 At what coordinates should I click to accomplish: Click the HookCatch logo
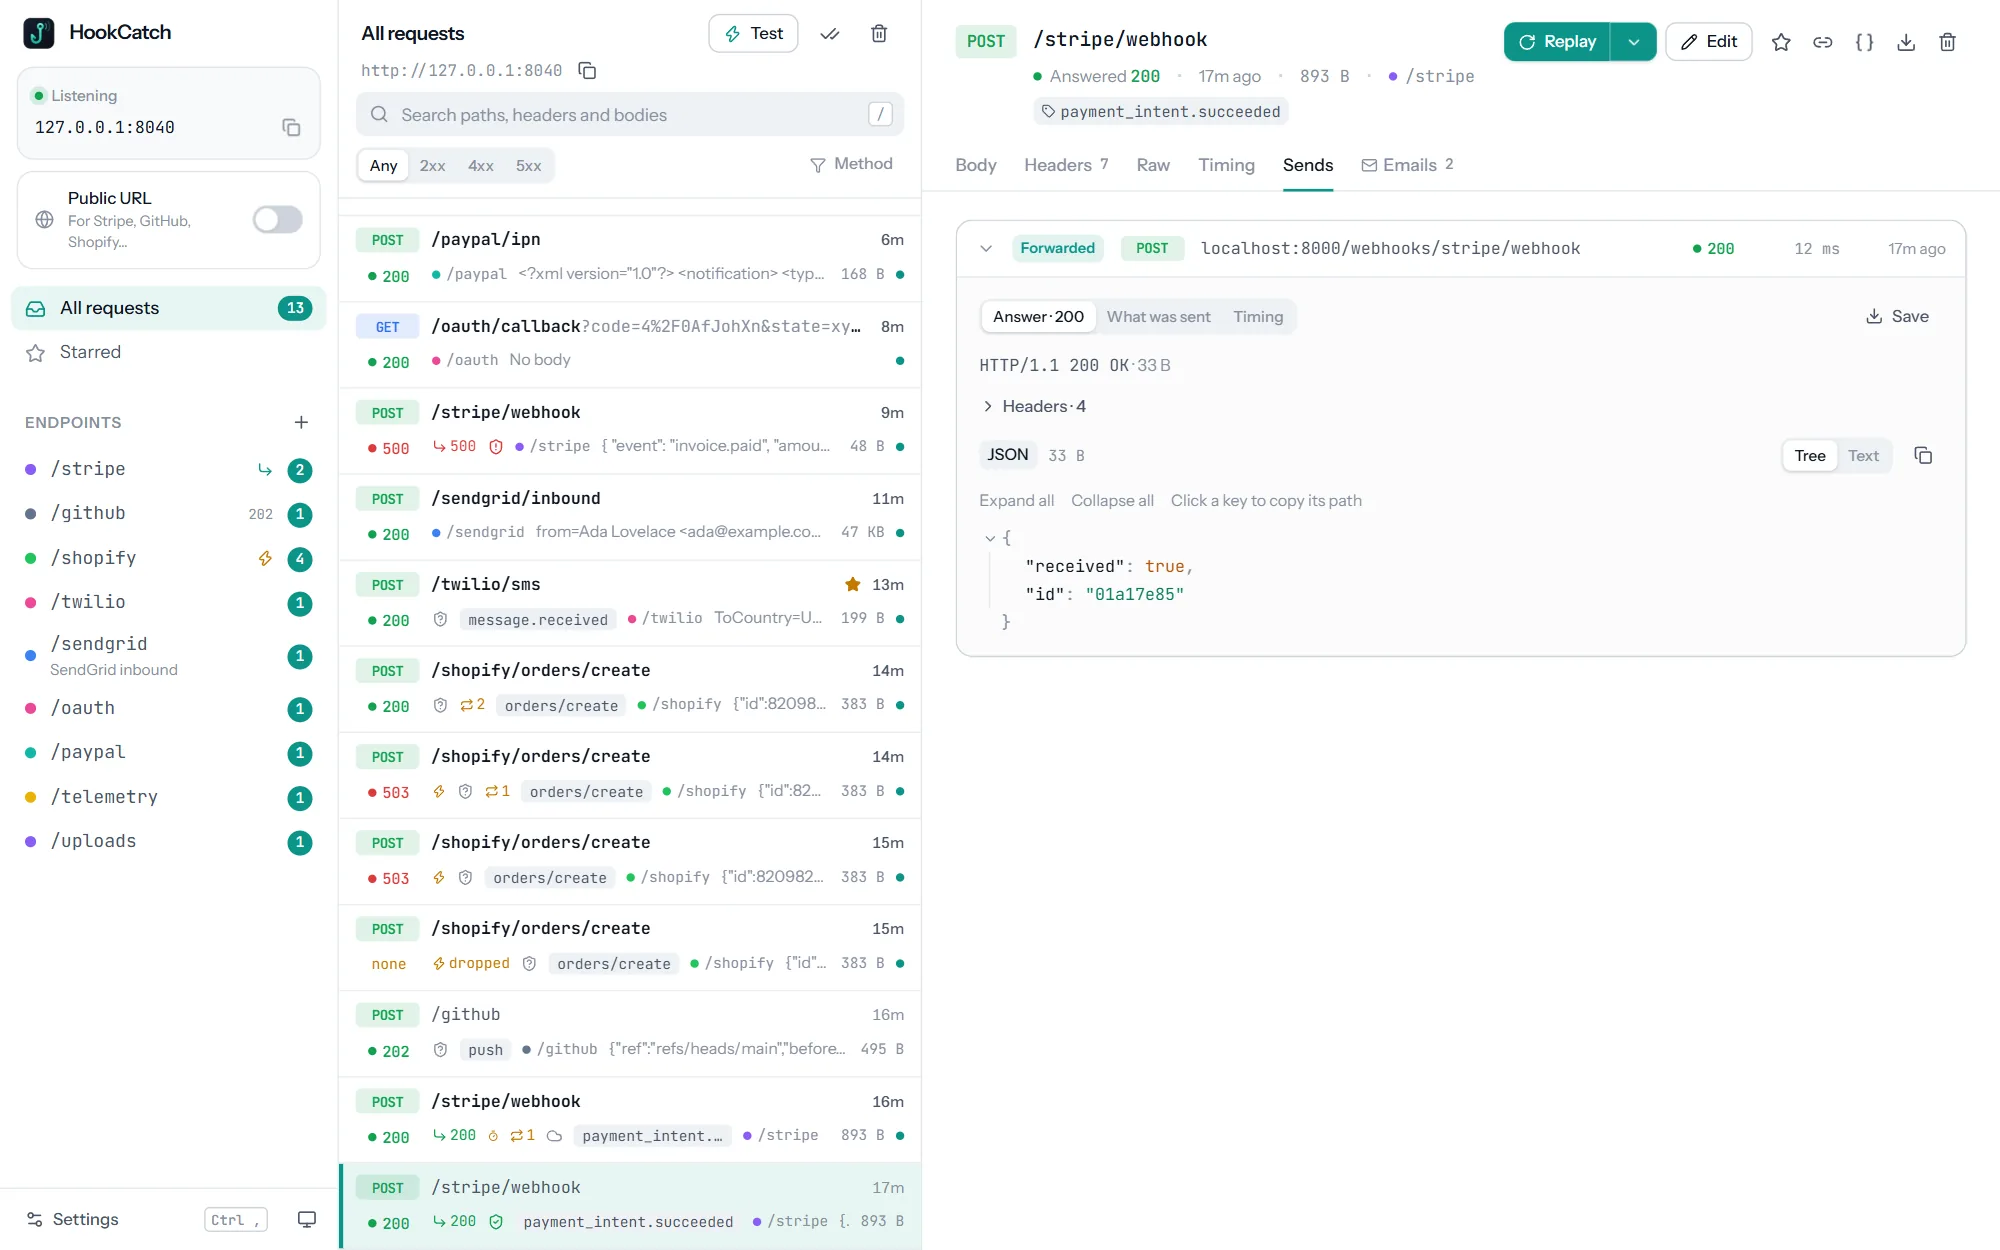[39, 32]
